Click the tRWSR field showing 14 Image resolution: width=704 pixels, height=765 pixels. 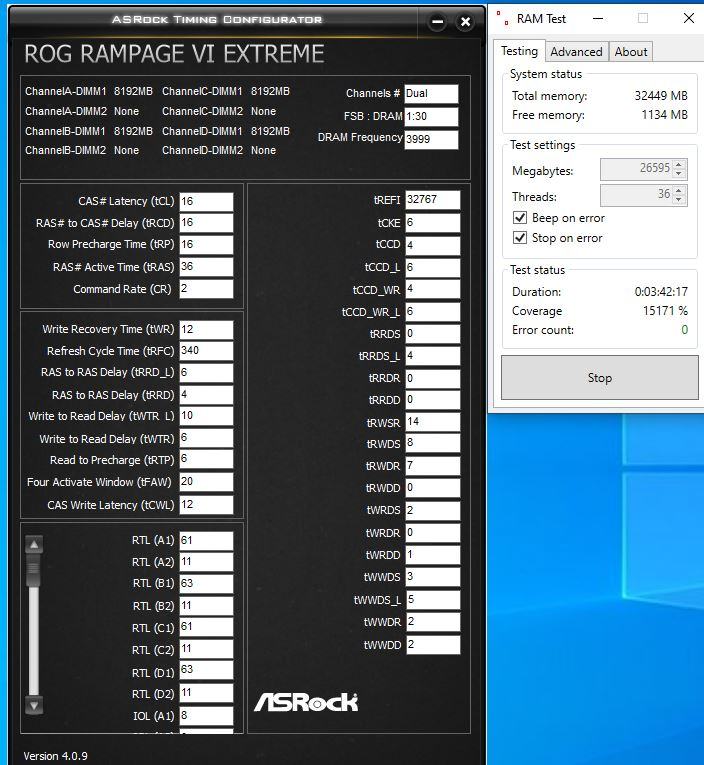433,422
